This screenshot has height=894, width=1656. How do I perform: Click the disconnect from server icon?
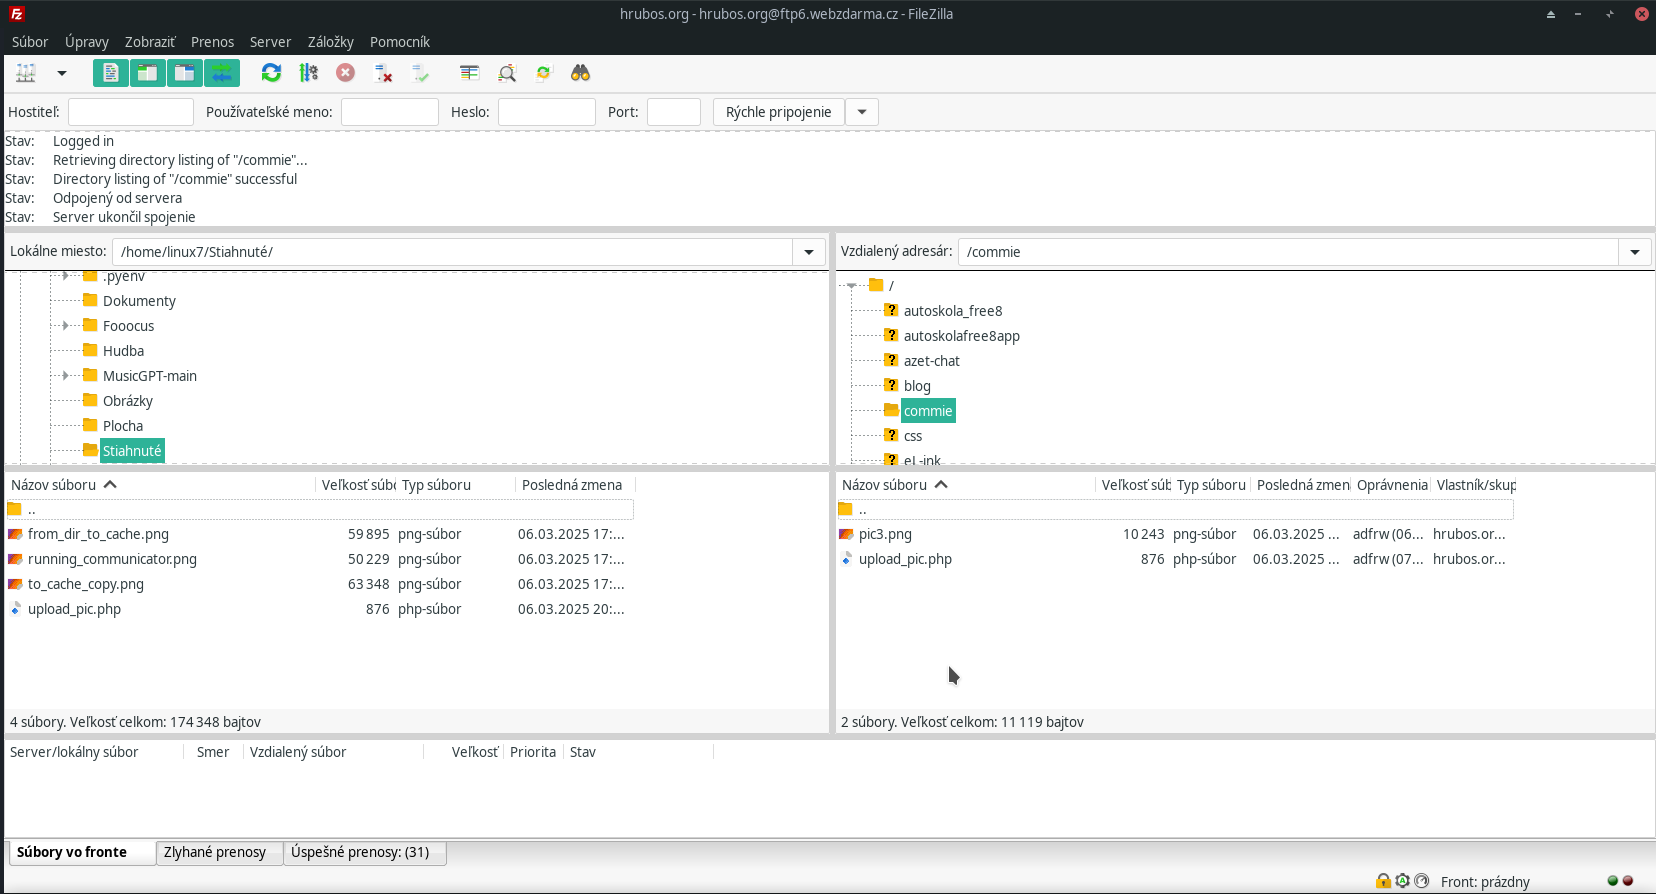(x=383, y=73)
